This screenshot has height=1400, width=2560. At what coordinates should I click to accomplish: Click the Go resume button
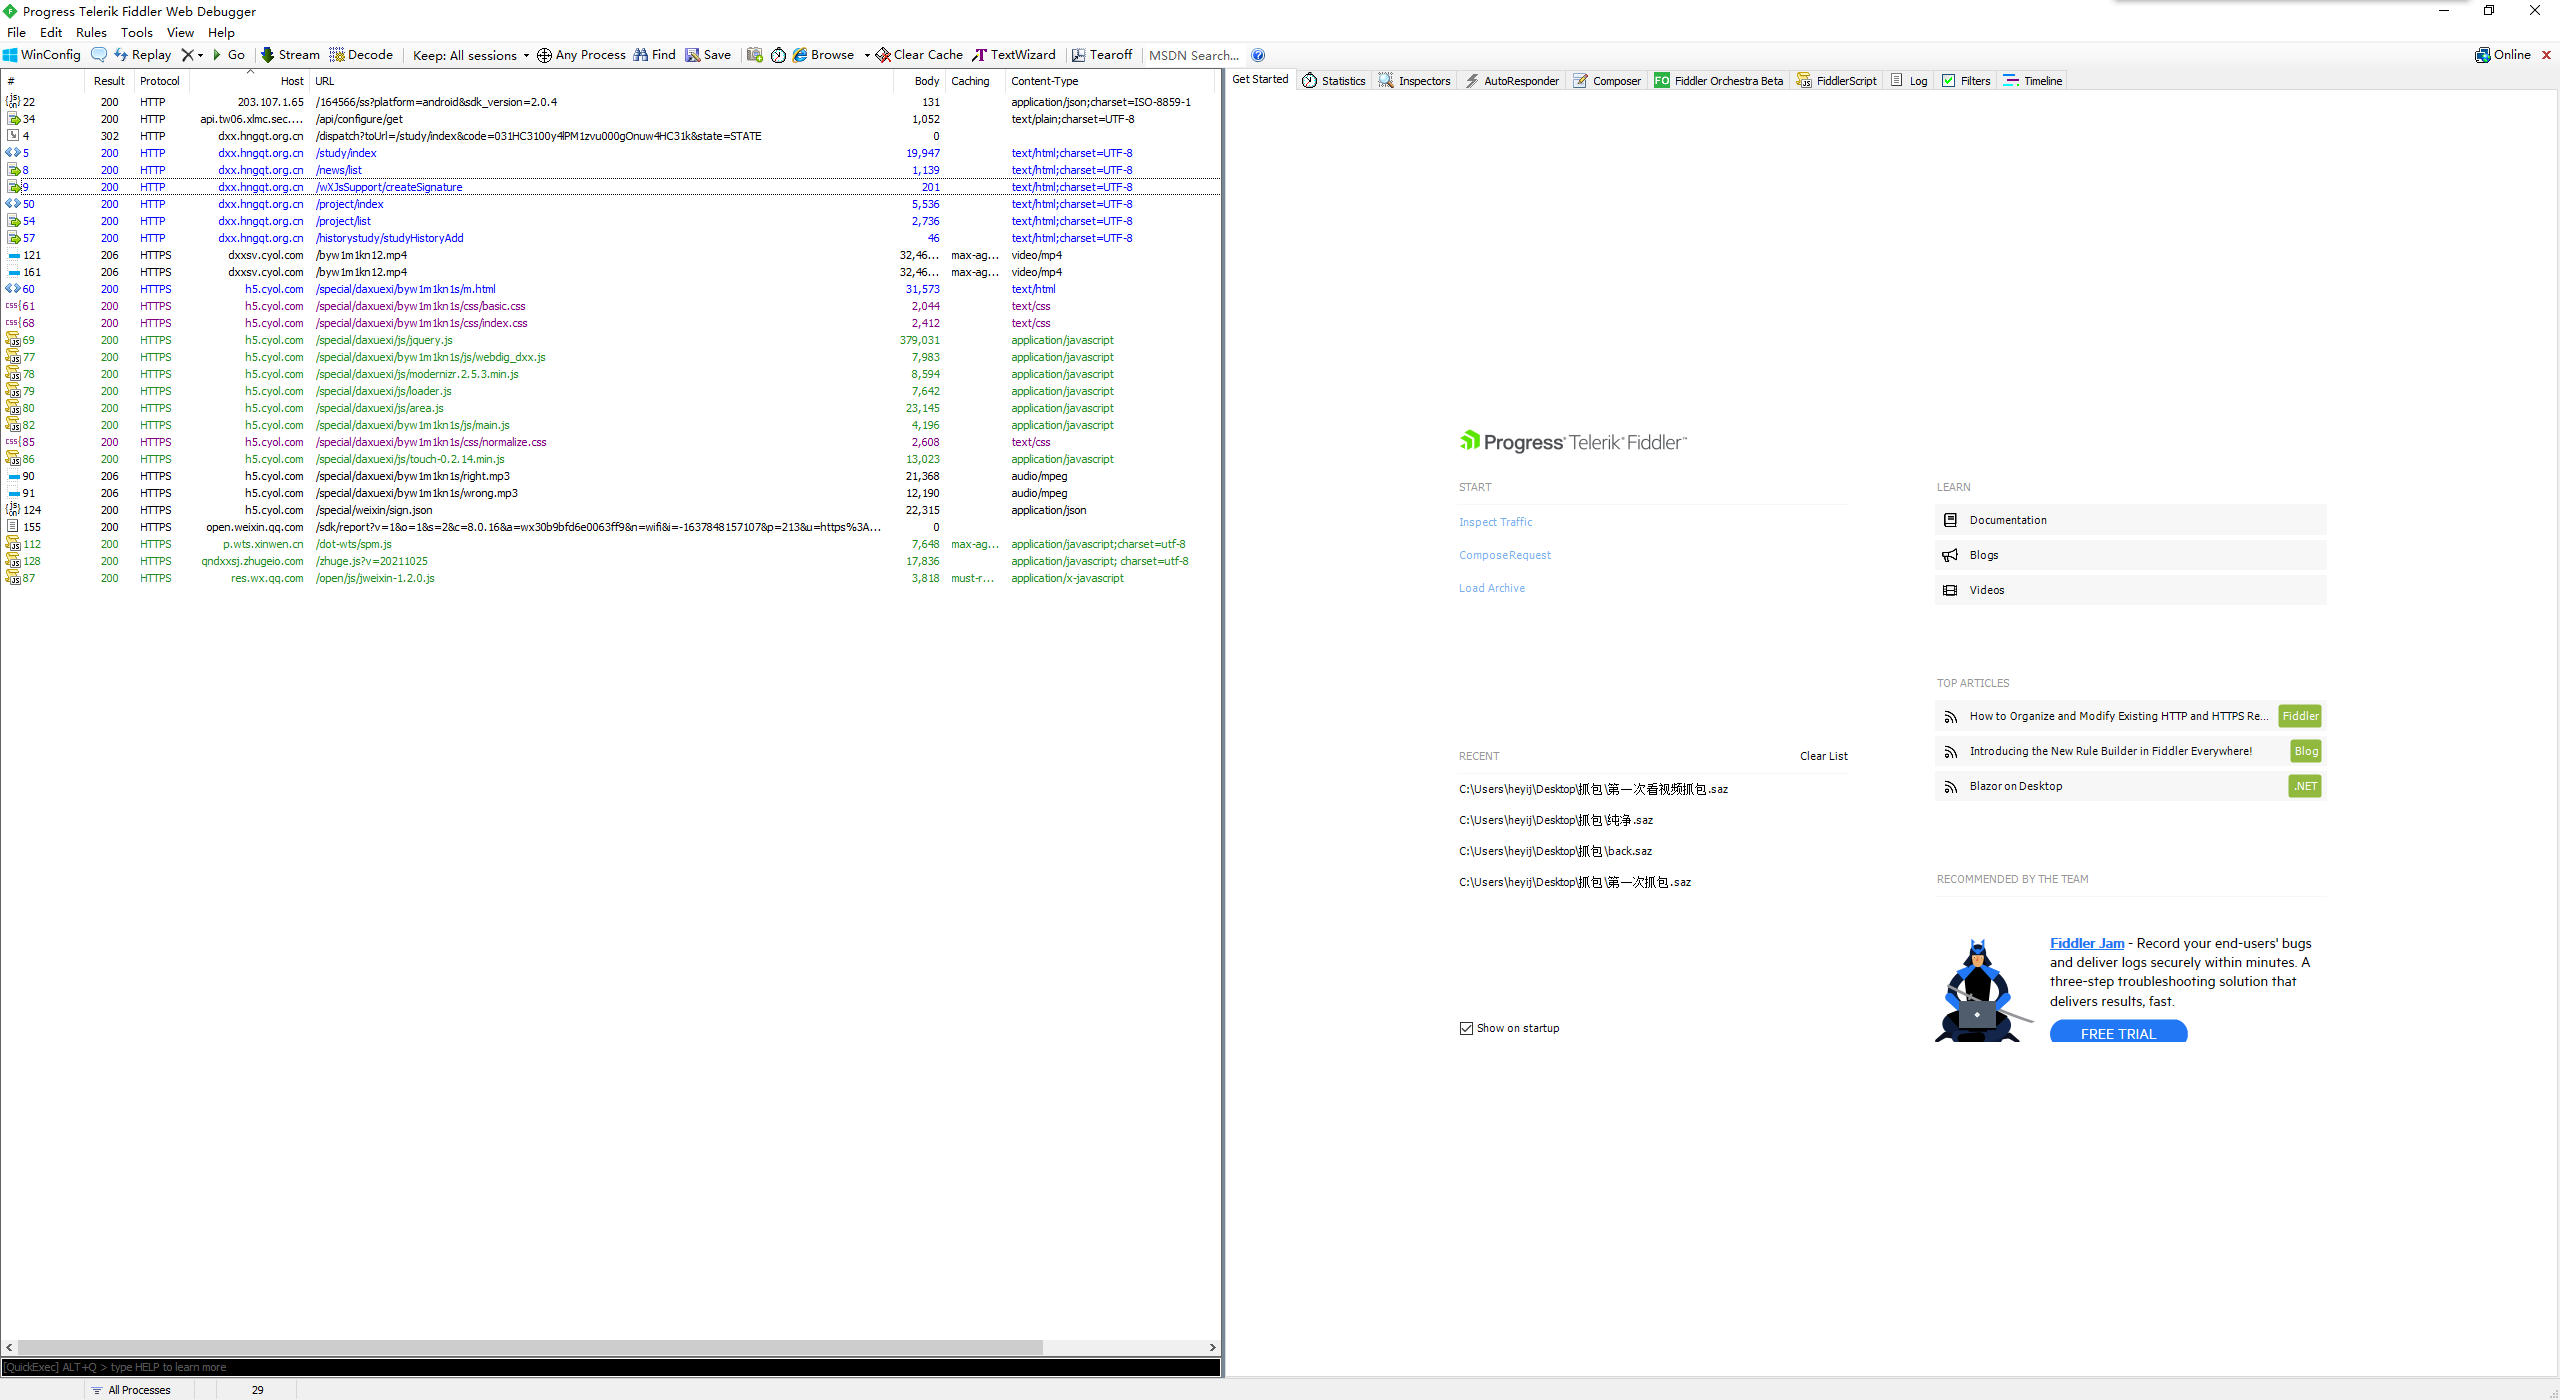229,55
